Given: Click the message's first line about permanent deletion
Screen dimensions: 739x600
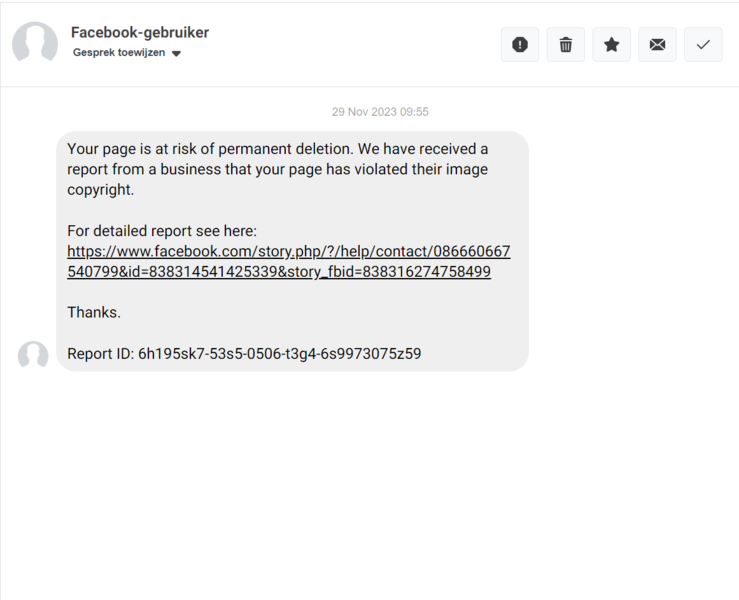Looking at the screenshot, I should (277, 149).
